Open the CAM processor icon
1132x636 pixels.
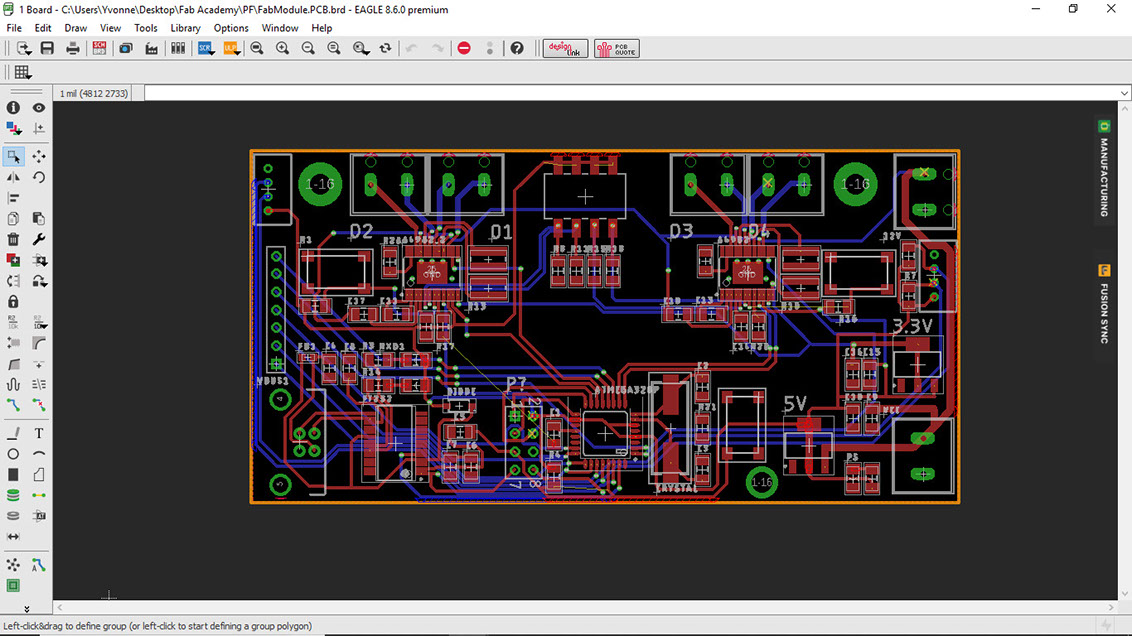click(x=152, y=48)
